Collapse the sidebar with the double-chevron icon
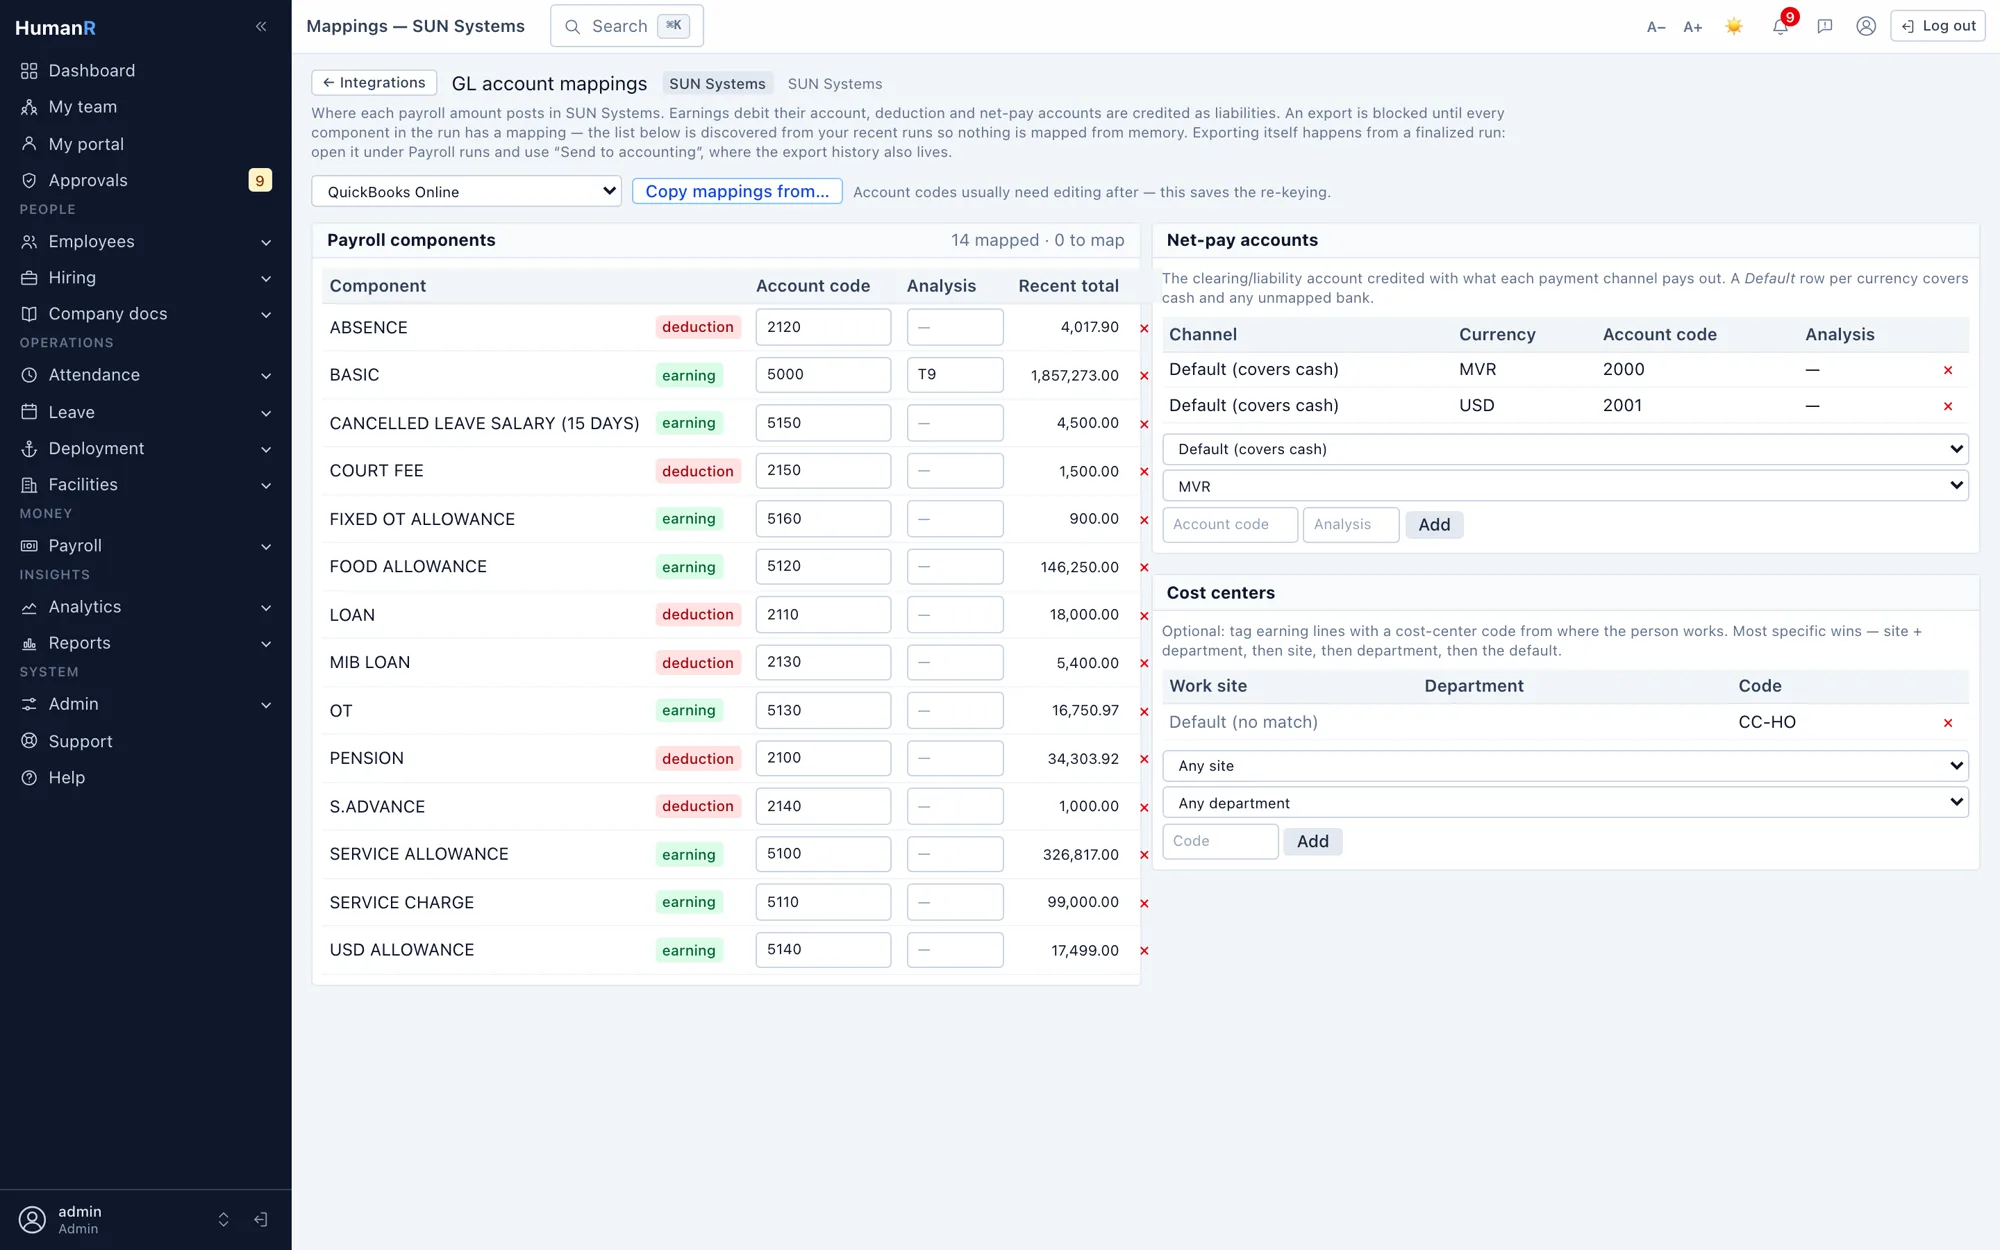The height and width of the screenshot is (1250, 2000). point(261,27)
